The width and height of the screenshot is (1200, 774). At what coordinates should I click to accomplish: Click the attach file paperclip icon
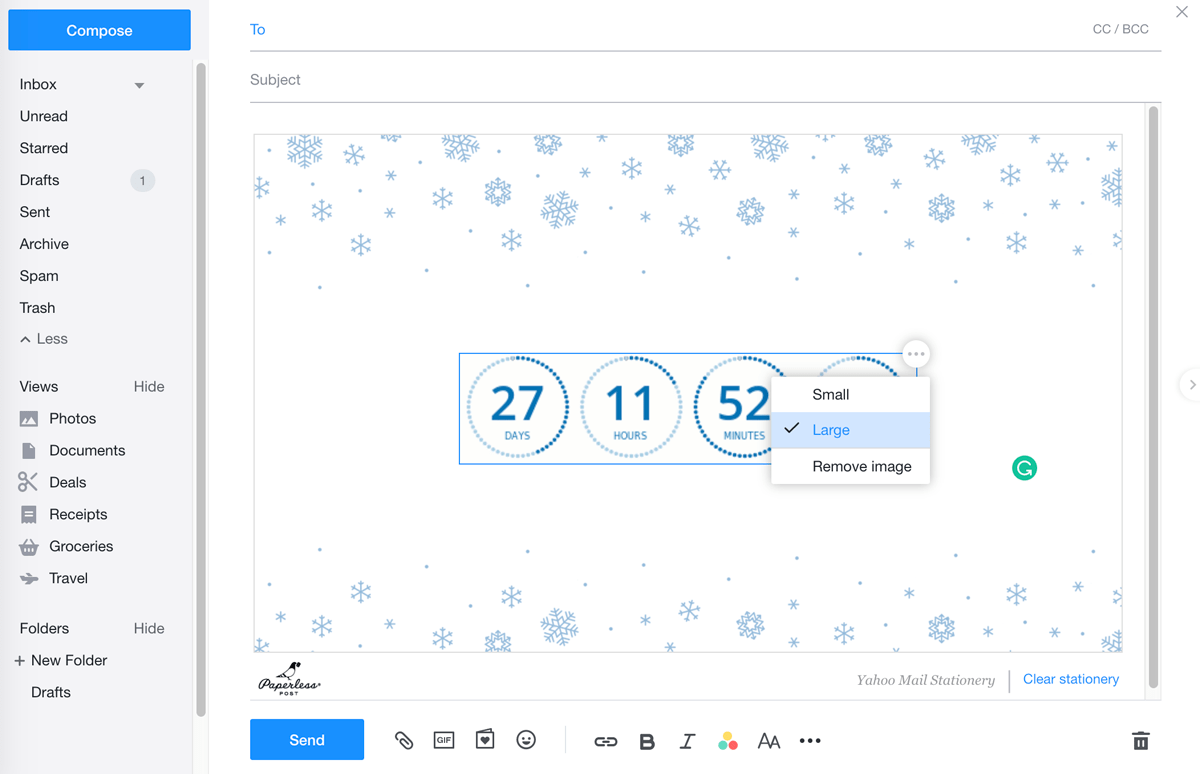tap(404, 740)
